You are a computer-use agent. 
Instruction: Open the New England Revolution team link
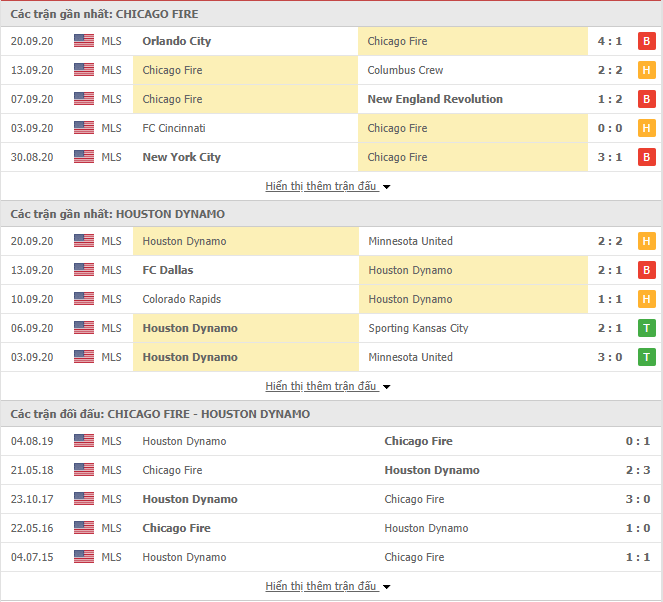point(435,99)
